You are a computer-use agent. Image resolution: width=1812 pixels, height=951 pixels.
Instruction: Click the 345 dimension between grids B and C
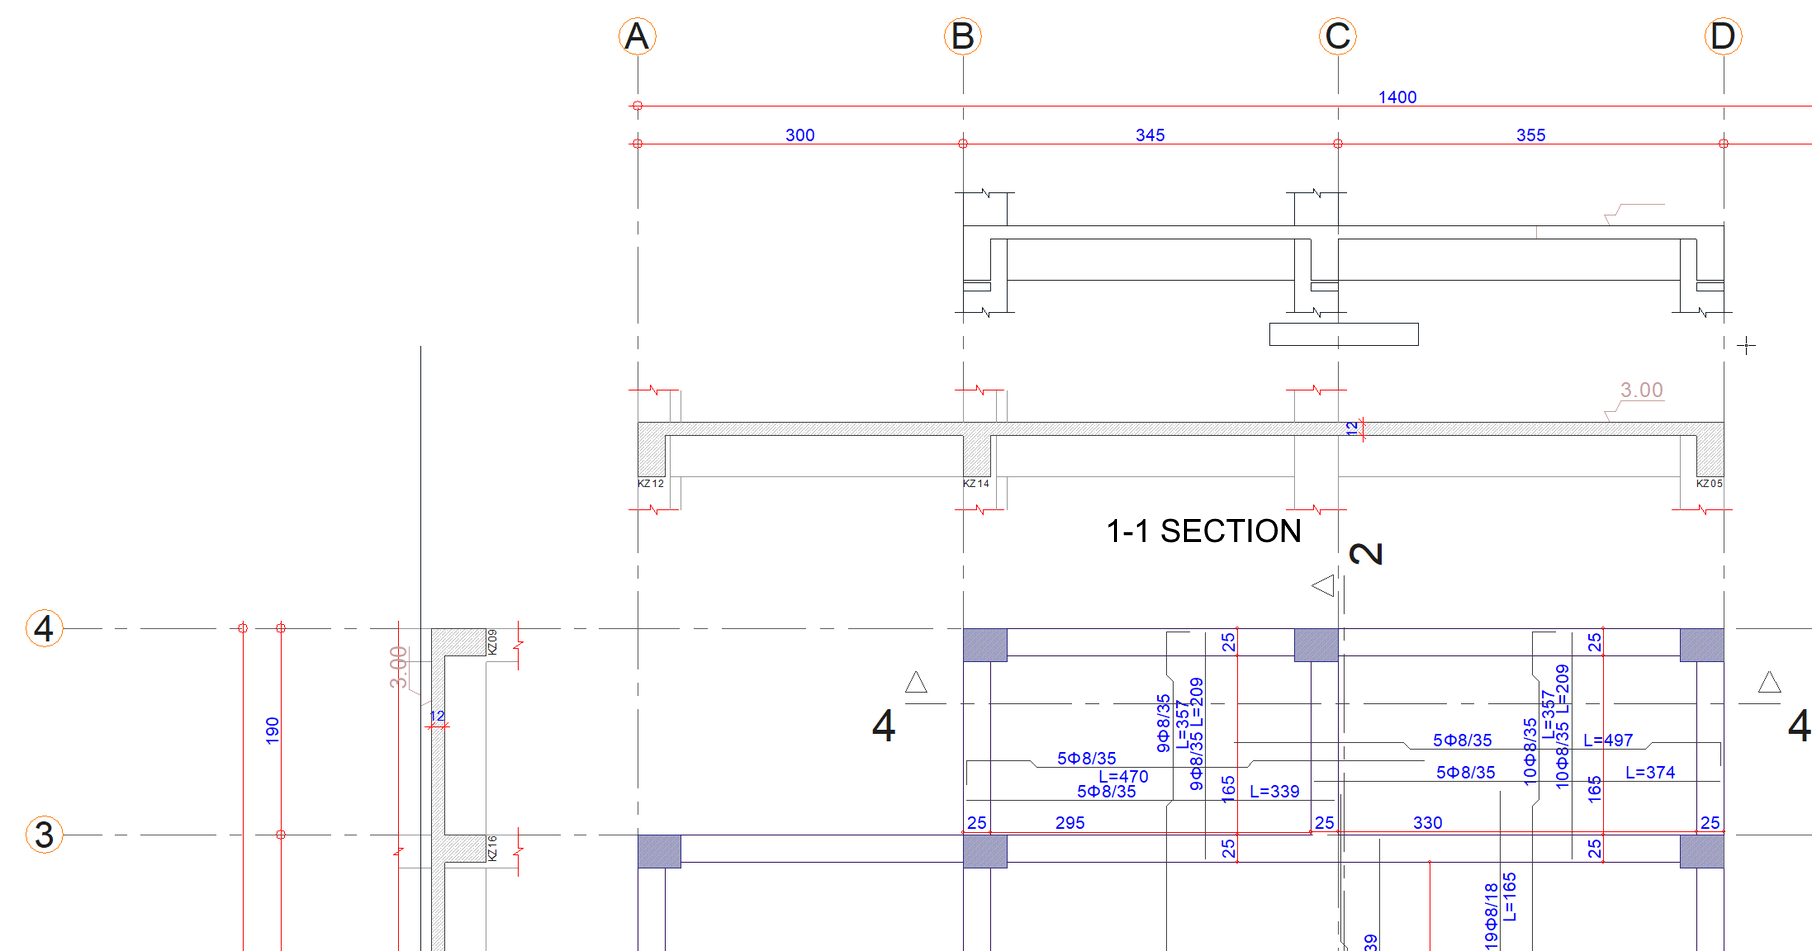(x=1150, y=135)
